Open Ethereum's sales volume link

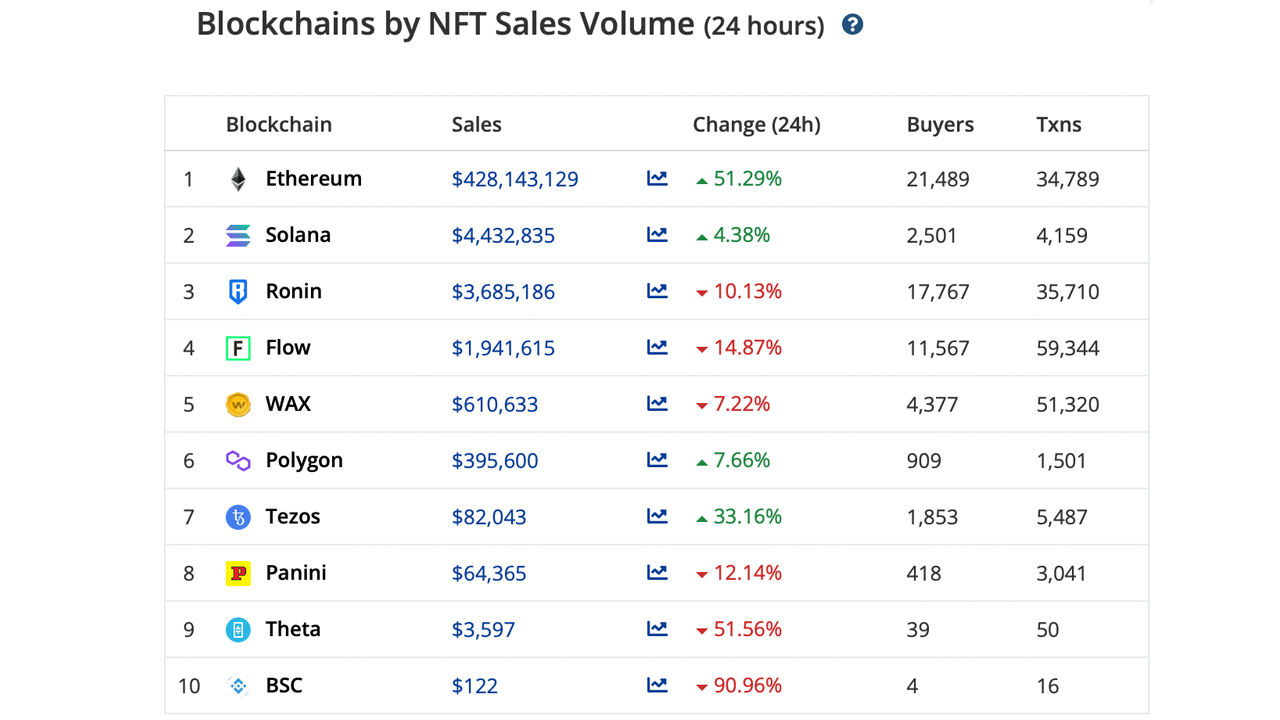(x=515, y=179)
